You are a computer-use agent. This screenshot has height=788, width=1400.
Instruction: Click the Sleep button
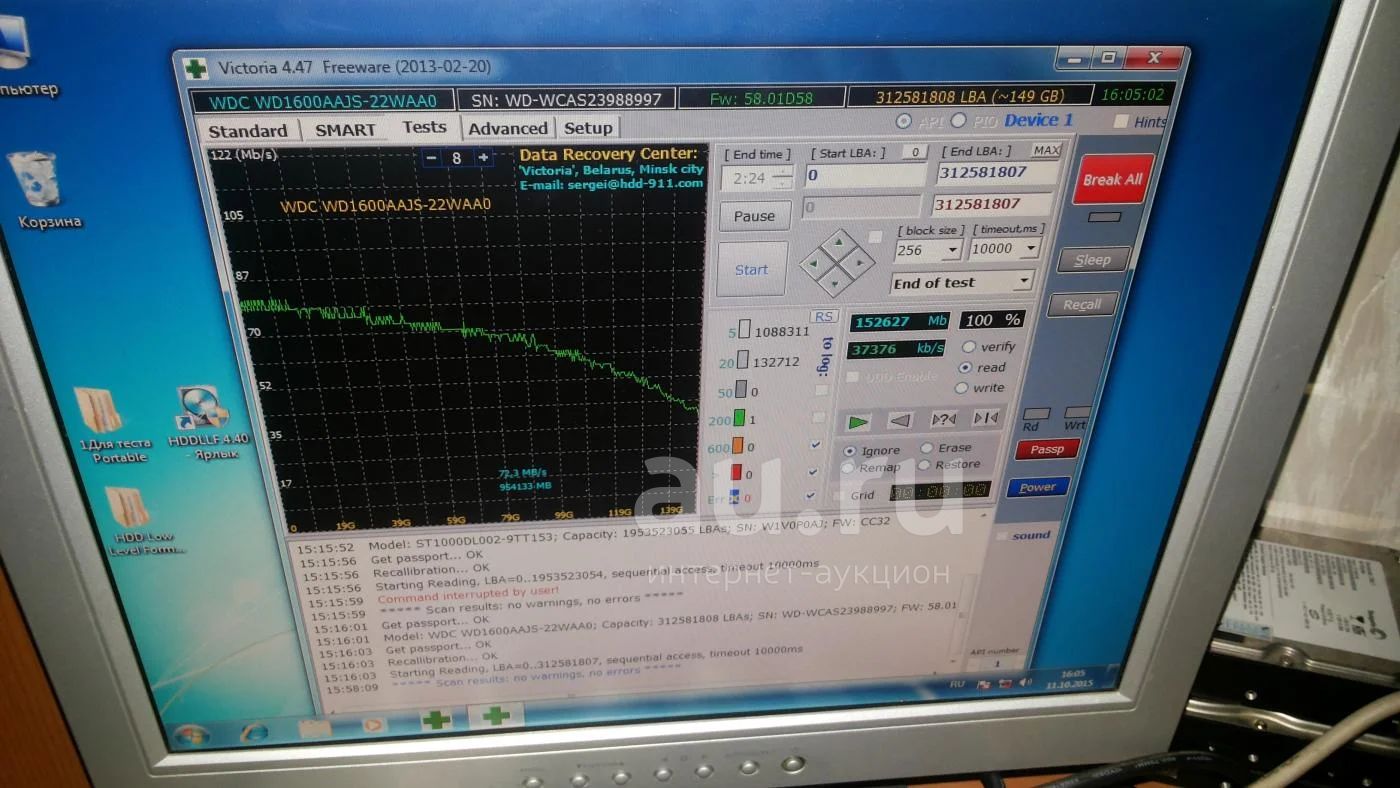pyautogui.click(x=1092, y=260)
